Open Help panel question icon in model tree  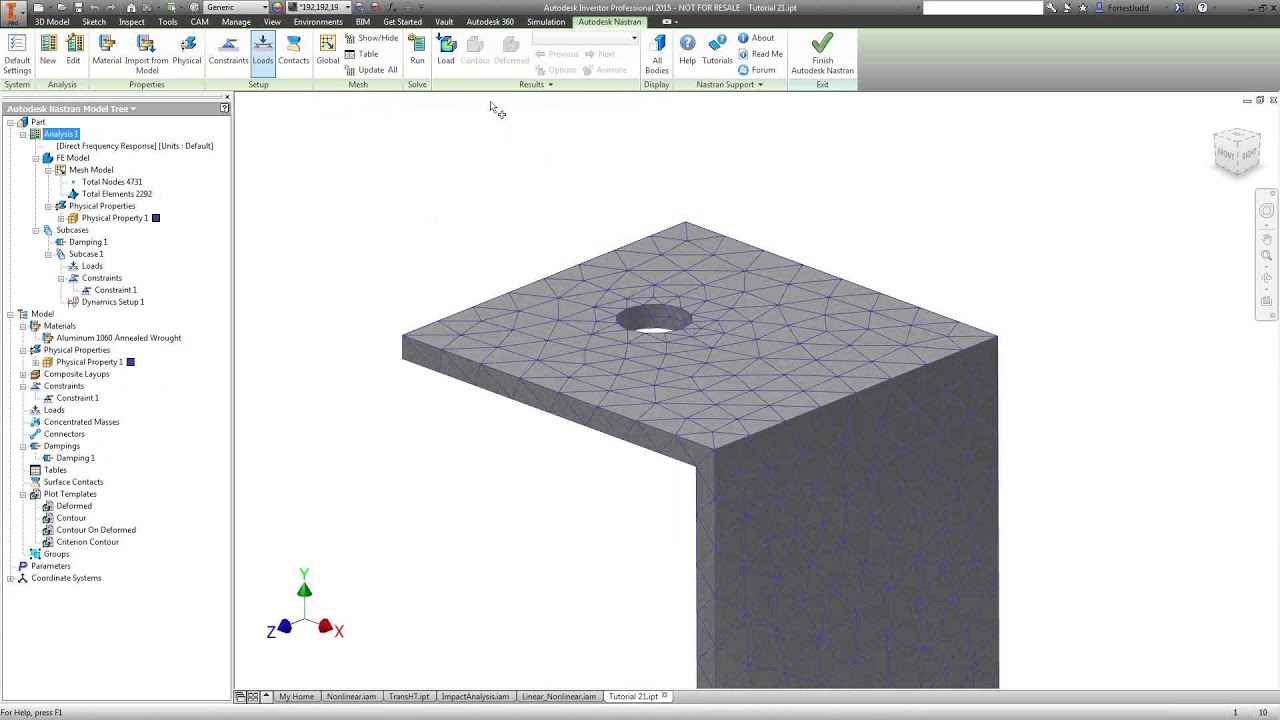pyautogui.click(x=225, y=108)
